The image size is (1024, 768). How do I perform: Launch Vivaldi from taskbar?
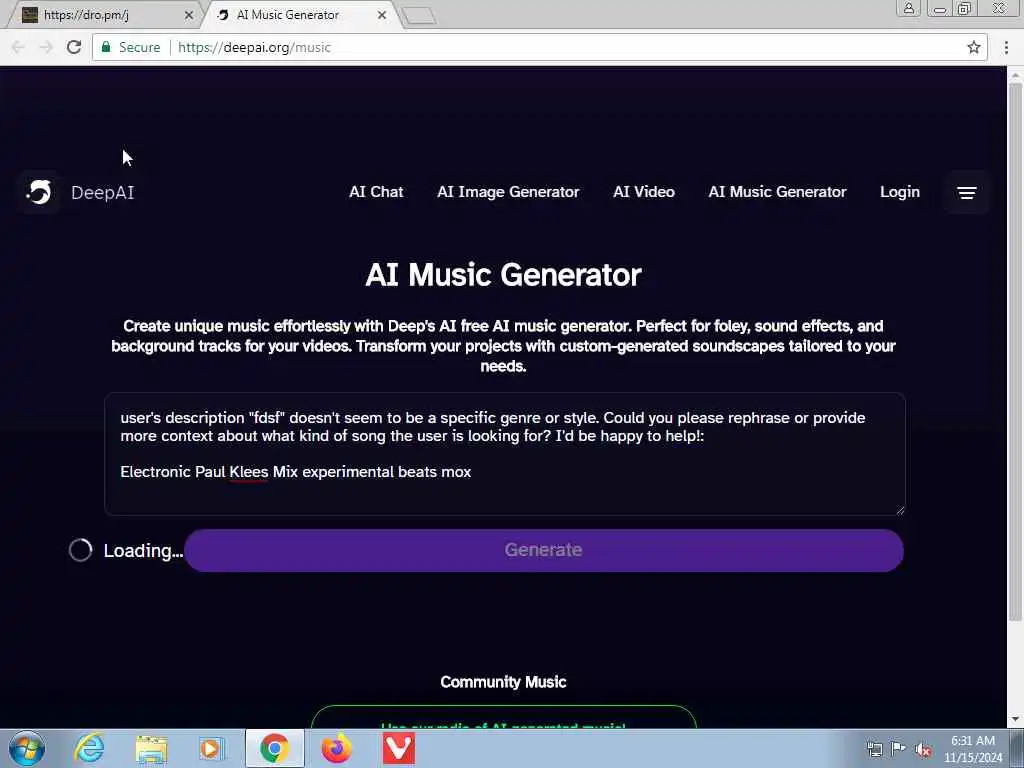click(398, 748)
